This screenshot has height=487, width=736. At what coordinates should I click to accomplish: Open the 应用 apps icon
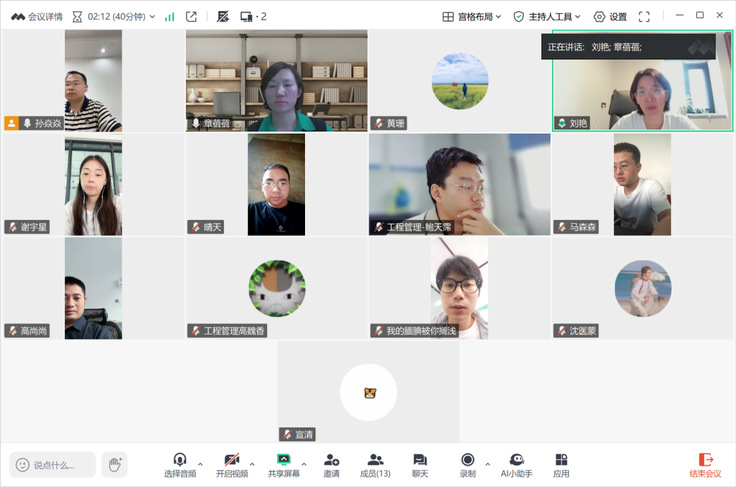tap(561, 464)
